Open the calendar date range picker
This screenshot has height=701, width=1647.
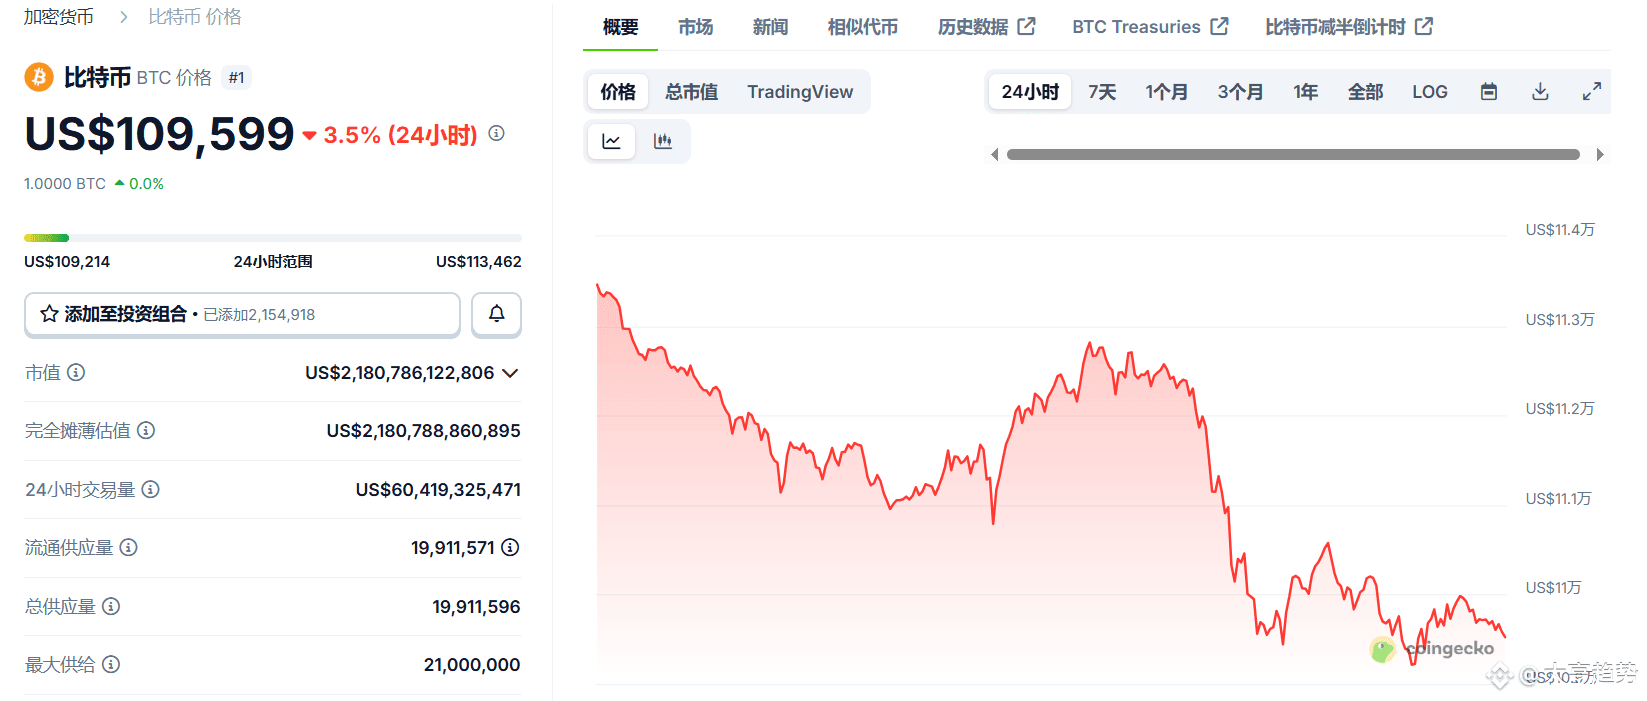(1489, 92)
